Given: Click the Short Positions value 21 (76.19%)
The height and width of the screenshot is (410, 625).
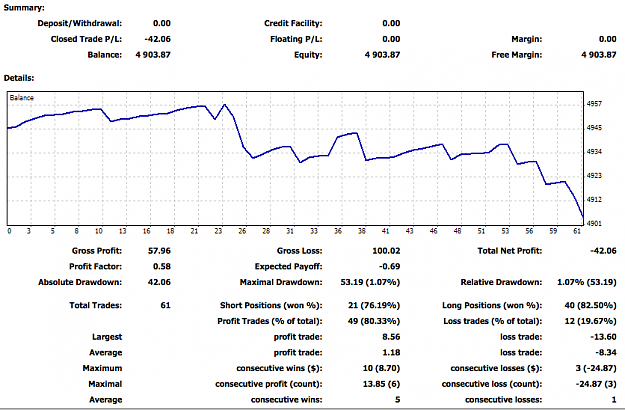Looking at the screenshot, I should pyautogui.click(x=374, y=306).
